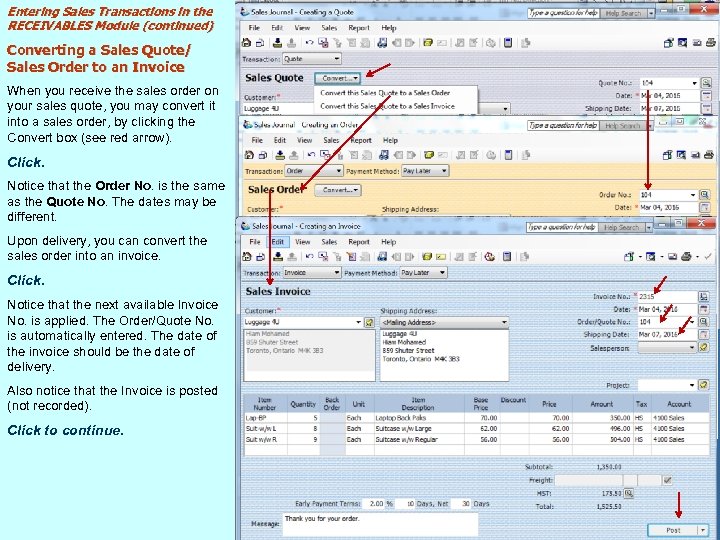720x540 pixels.
Task: Expand the Customer dropdown Luggage 4U in invoice
Action: click(358, 322)
